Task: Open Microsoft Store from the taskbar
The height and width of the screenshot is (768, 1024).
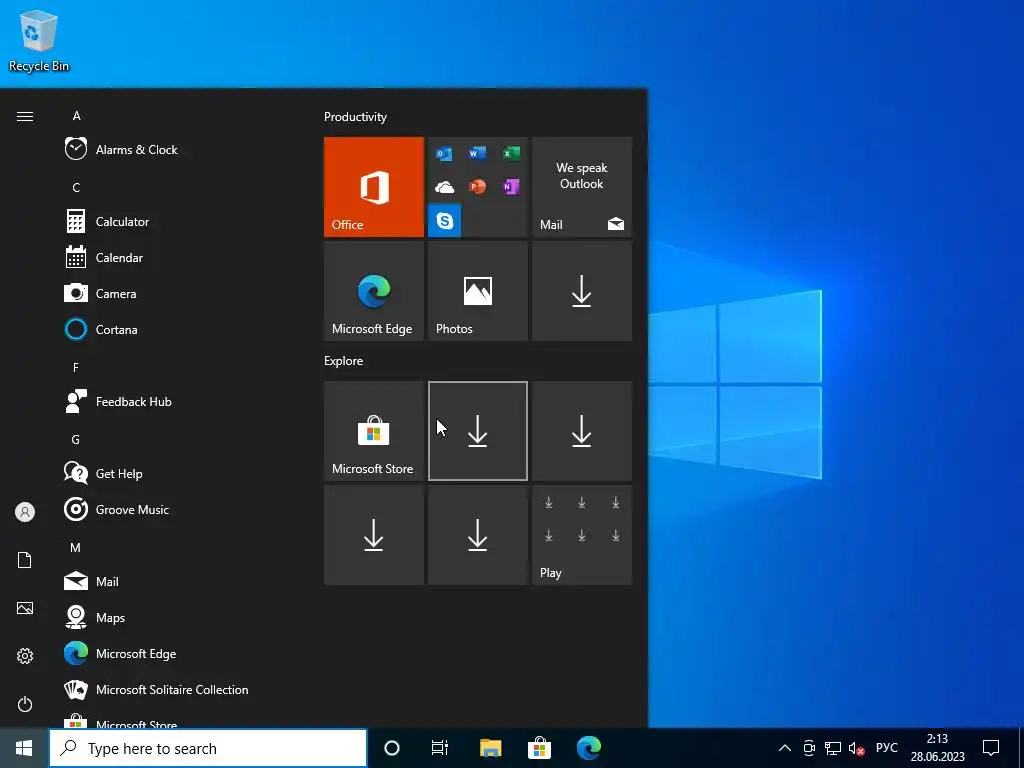Action: tap(539, 748)
